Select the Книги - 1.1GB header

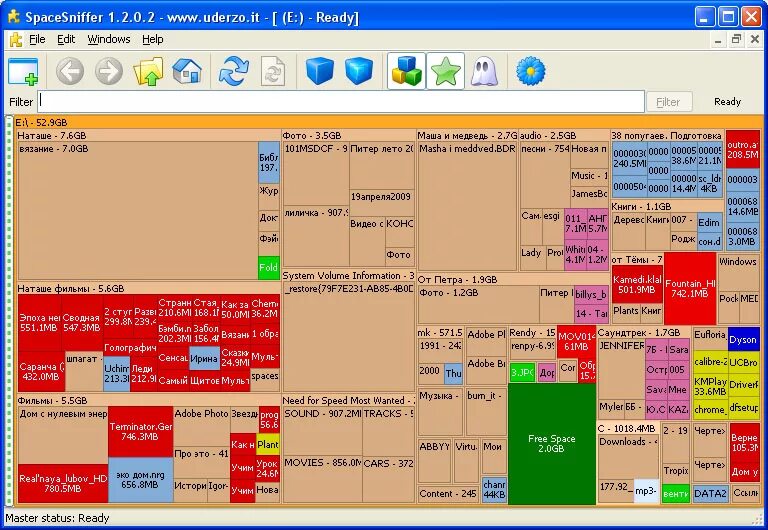tap(667, 206)
